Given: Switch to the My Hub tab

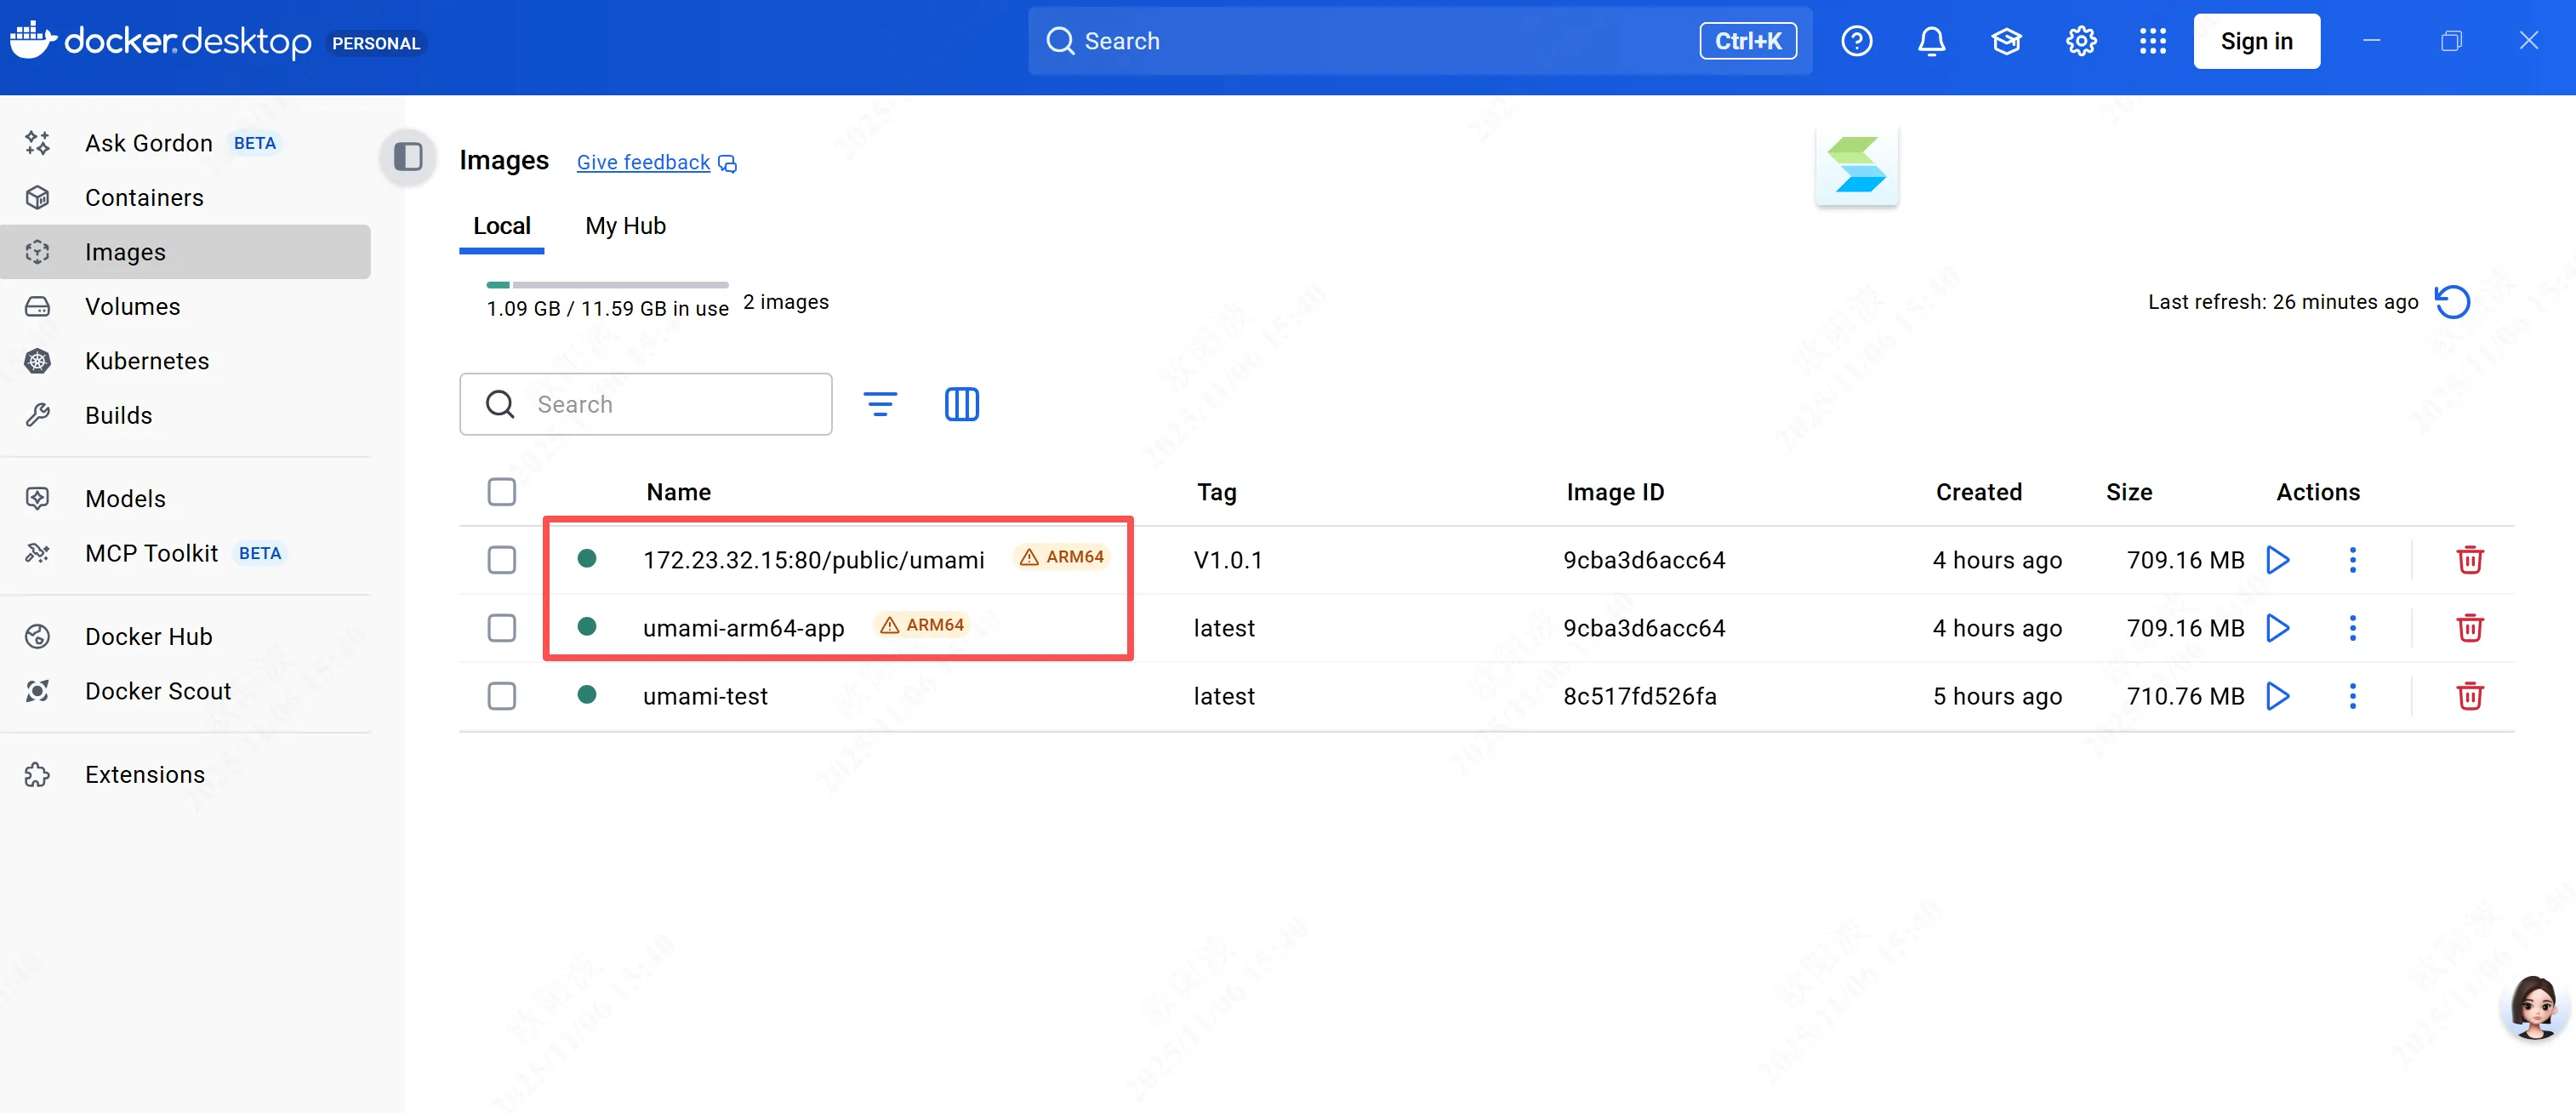Looking at the screenshot, I should (x=625, y=226).
